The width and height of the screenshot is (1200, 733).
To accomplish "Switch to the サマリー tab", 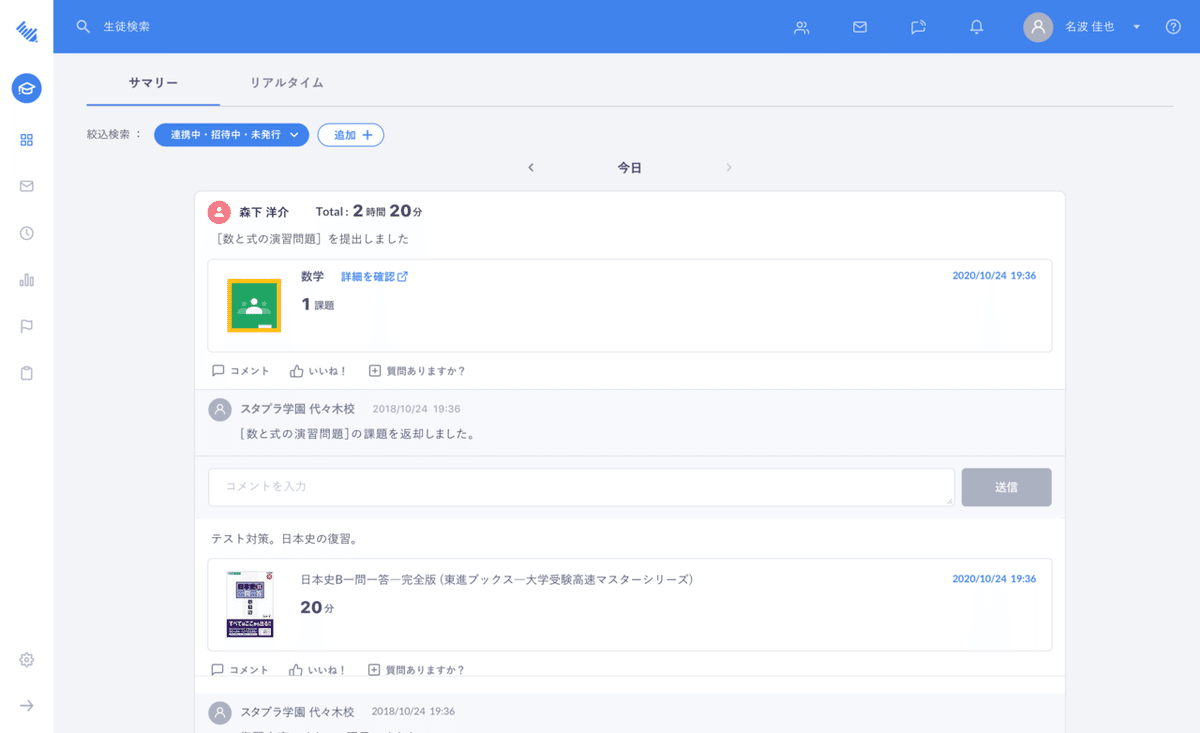I will coord(152,83).
